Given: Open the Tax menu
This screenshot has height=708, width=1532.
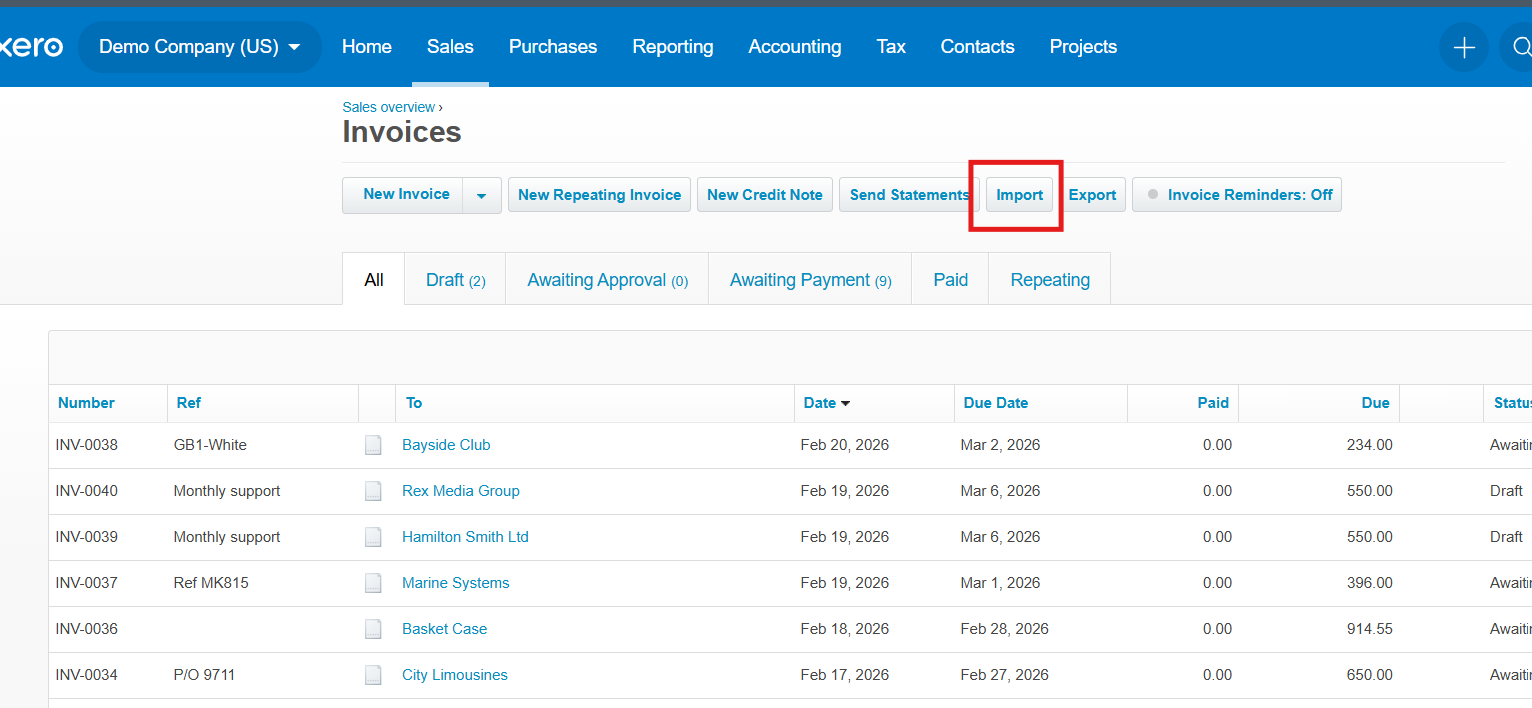Looking at the screenshot, I should pos(891,47).
